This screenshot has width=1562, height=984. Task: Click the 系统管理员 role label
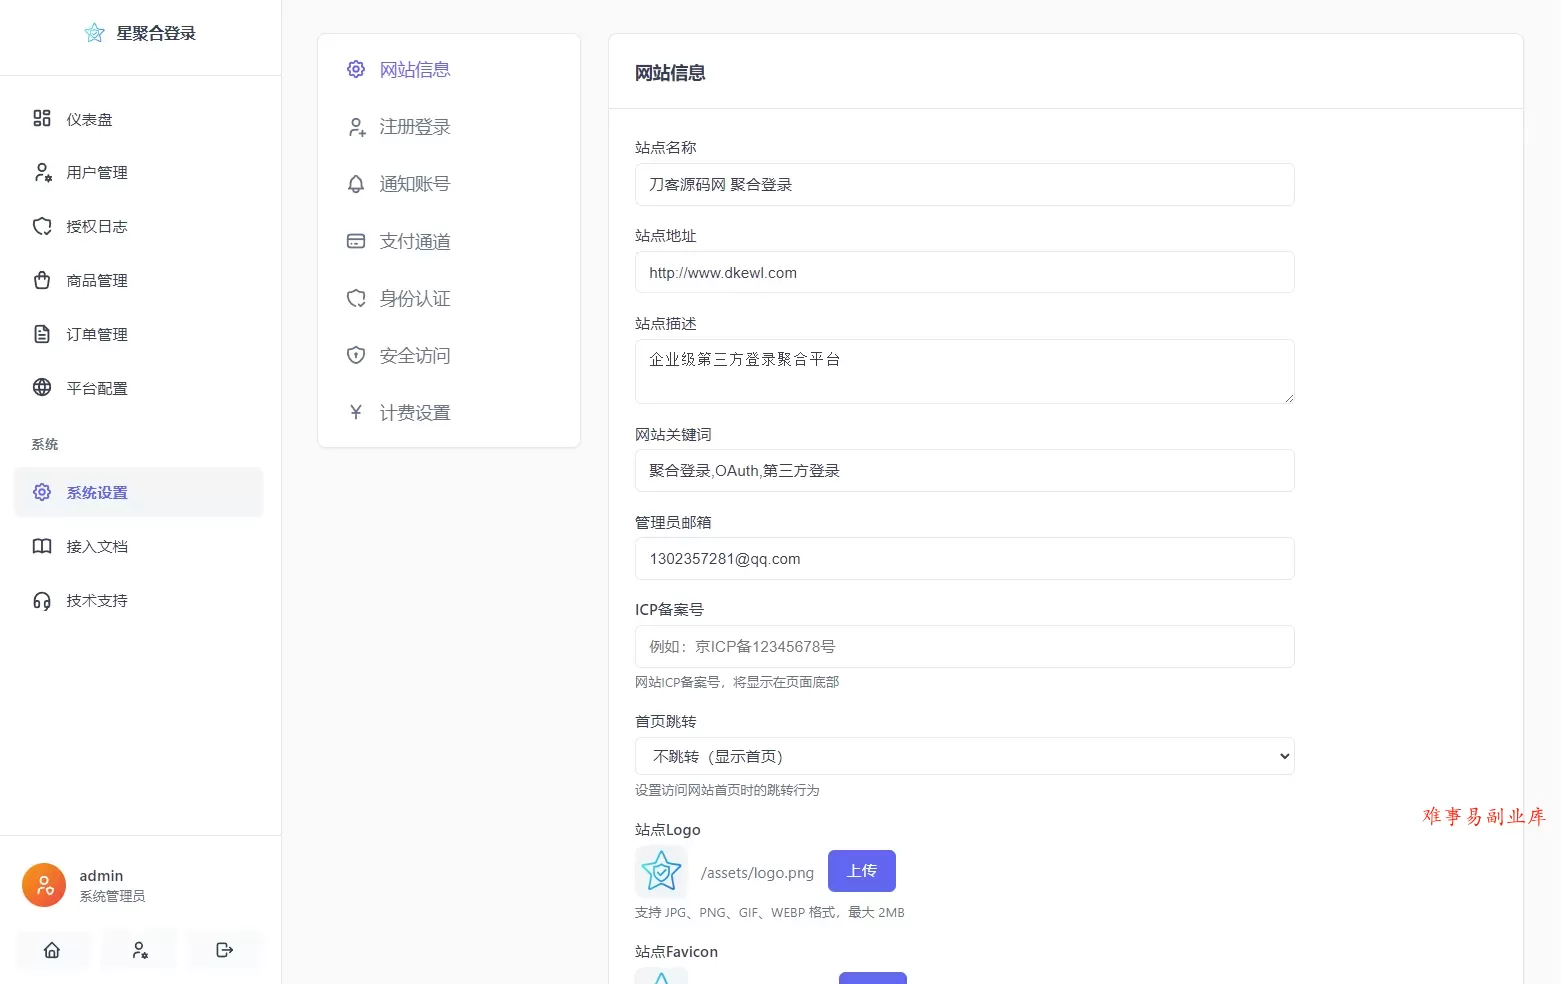112,896
